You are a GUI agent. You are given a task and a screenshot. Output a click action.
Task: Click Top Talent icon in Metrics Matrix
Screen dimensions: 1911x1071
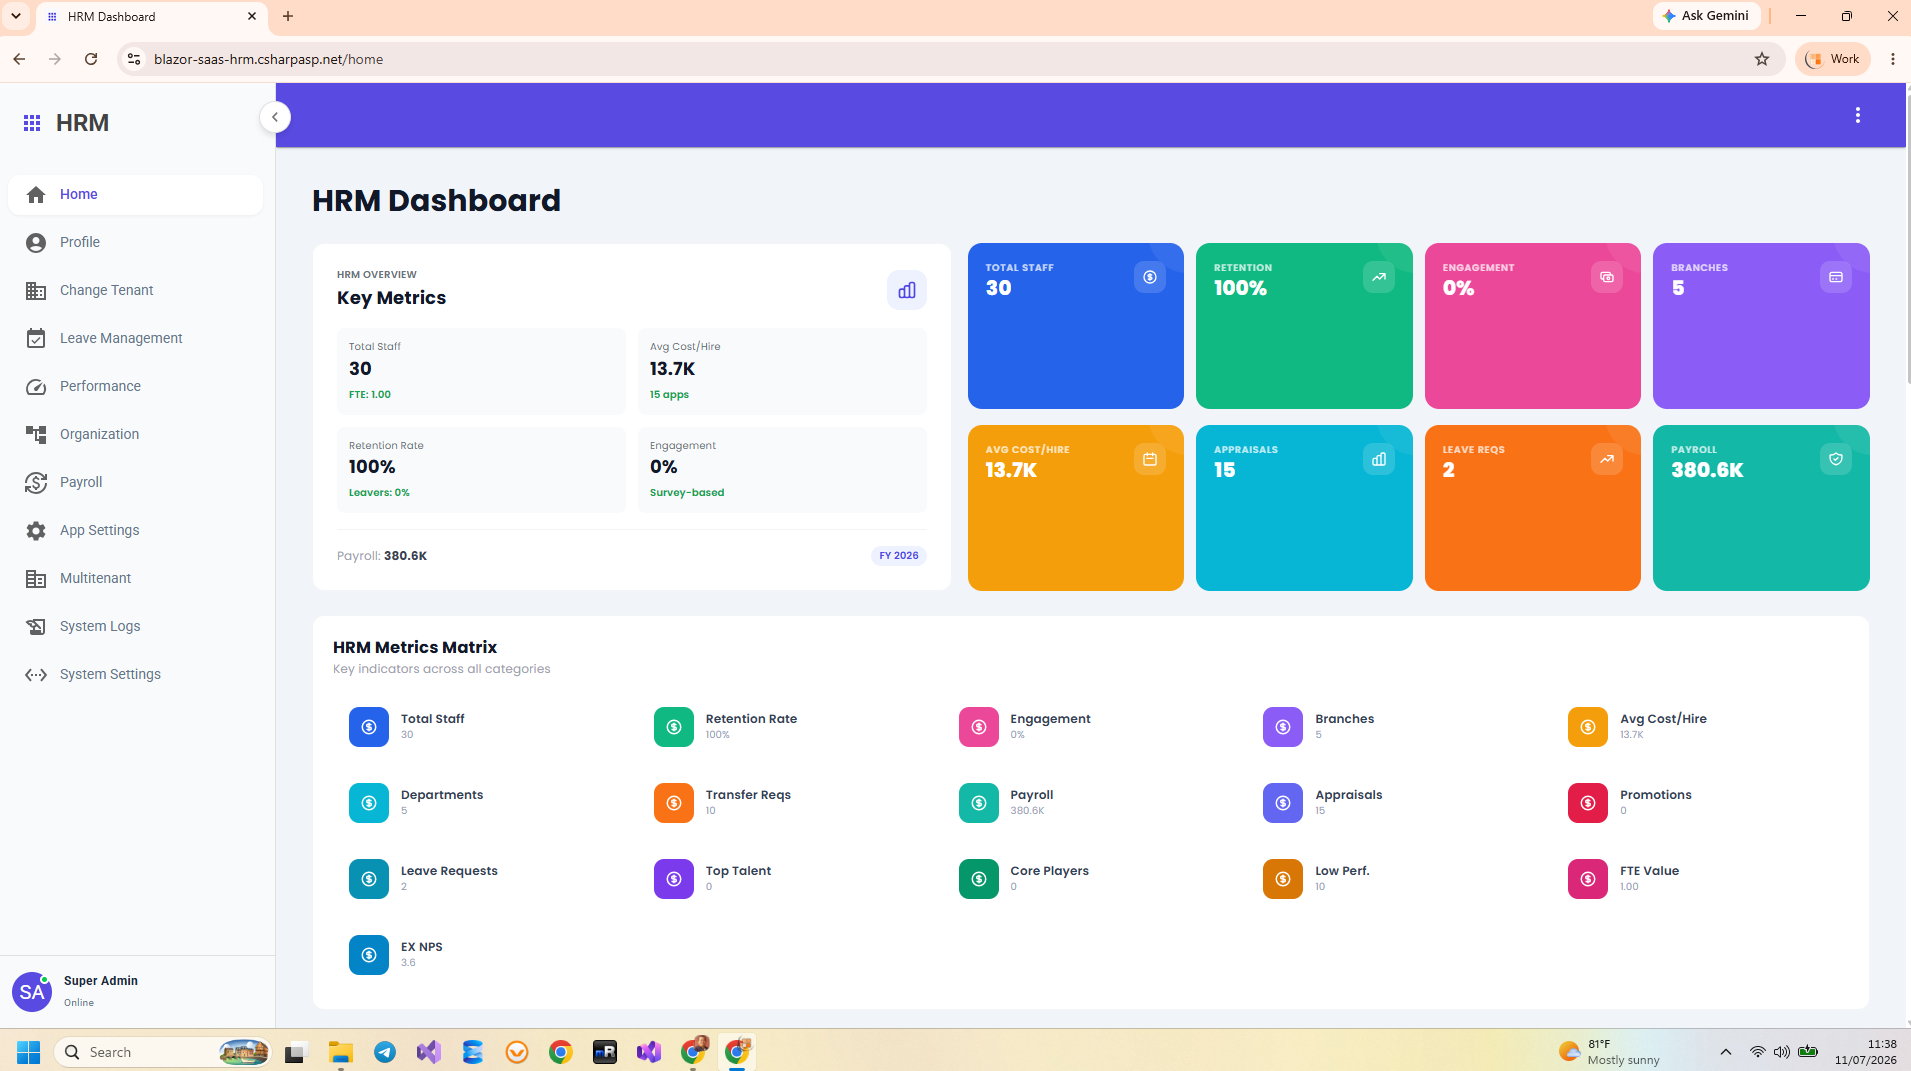point(674,879)
